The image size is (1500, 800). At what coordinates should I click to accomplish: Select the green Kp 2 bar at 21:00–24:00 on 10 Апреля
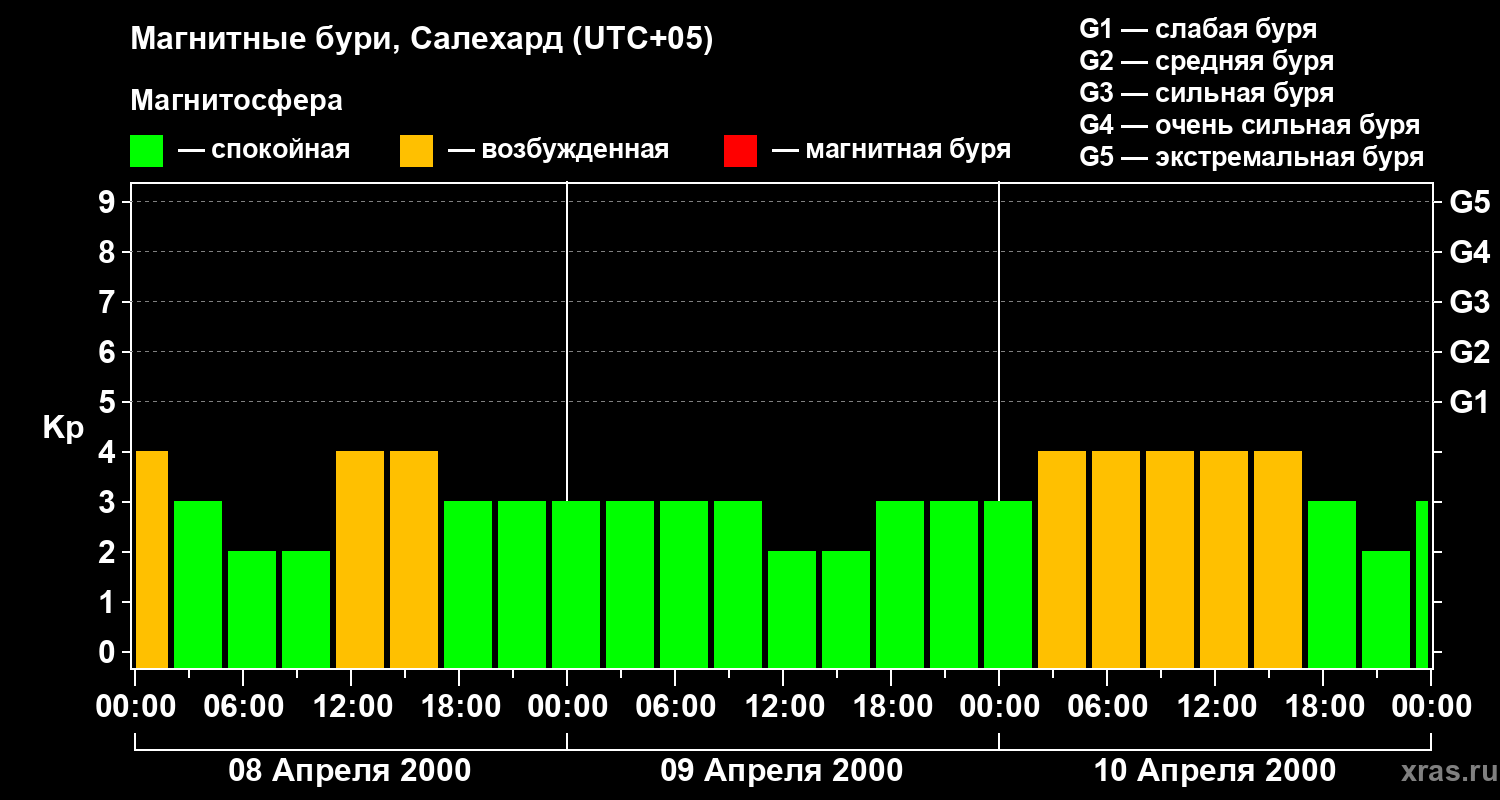tap(1386, 609)
